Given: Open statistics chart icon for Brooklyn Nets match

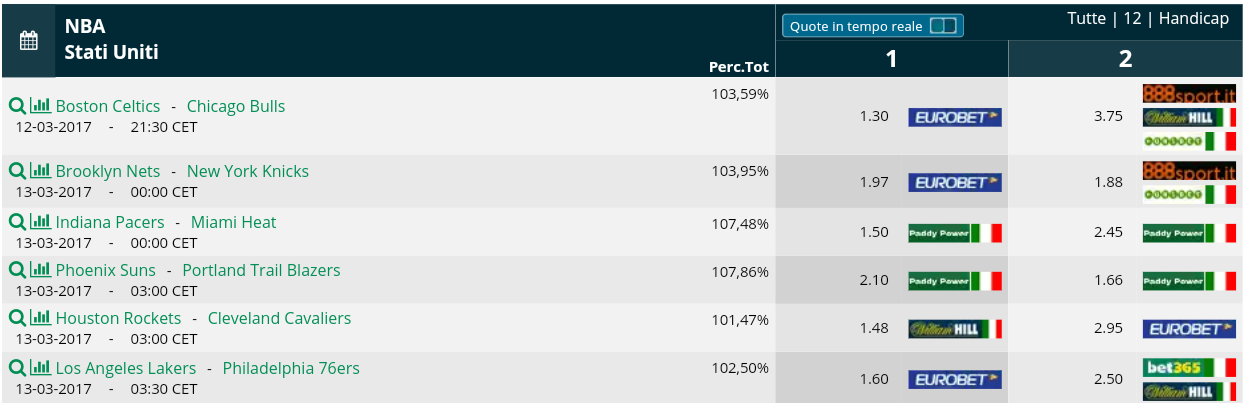Looking at the screenshot, I should click(41, 171).
